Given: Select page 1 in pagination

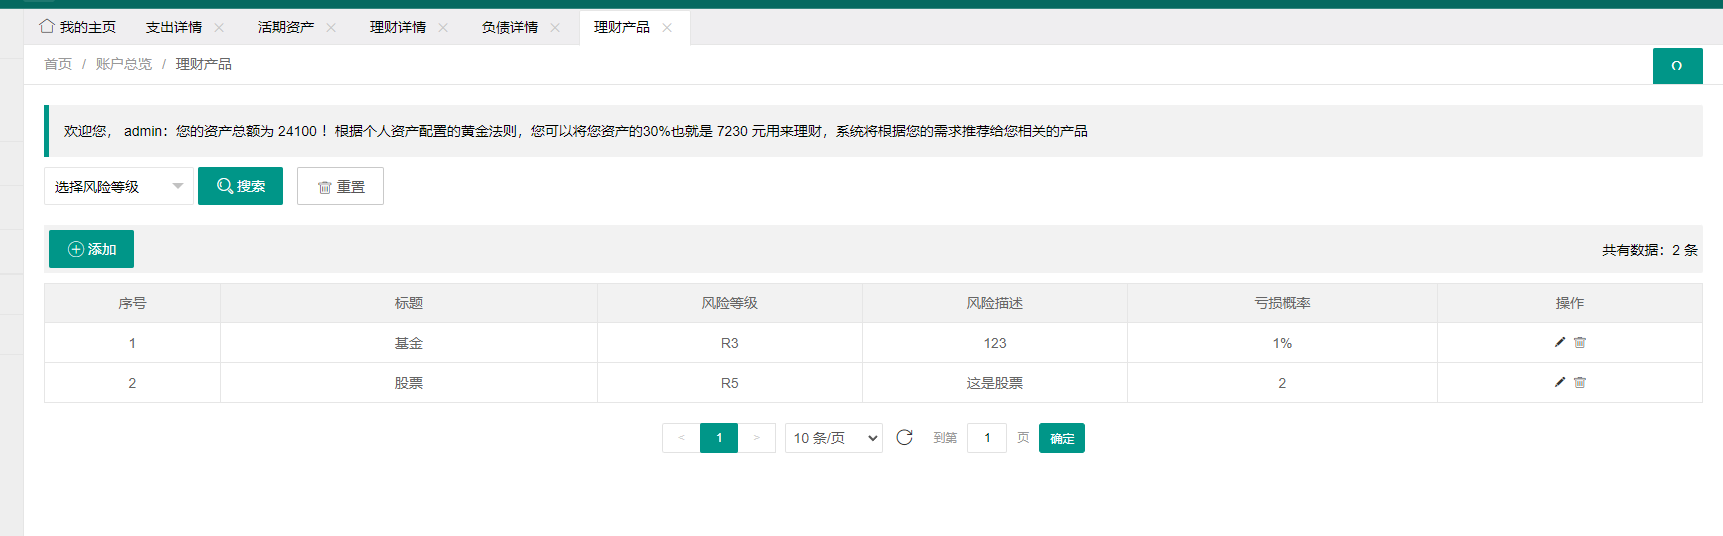Looking at the screenshot, I should [719, 438].
